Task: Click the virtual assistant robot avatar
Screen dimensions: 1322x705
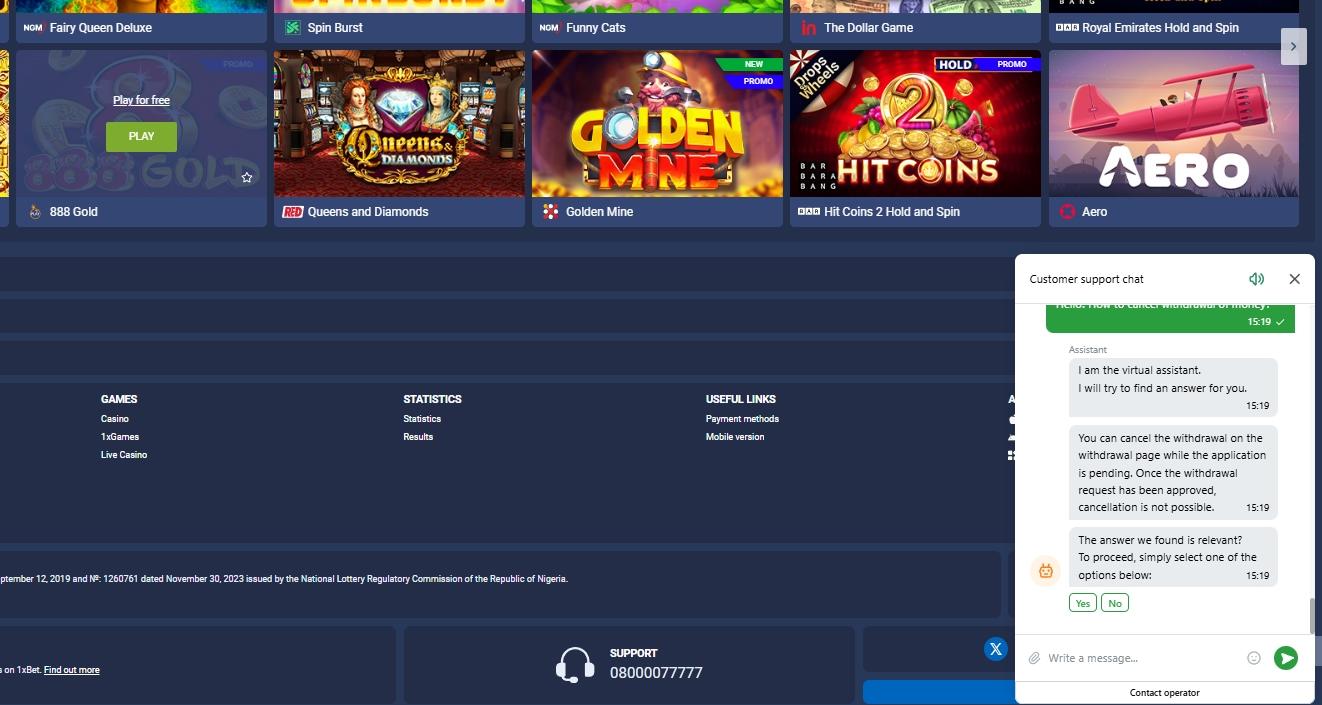Action: (x=1045, y=571)
